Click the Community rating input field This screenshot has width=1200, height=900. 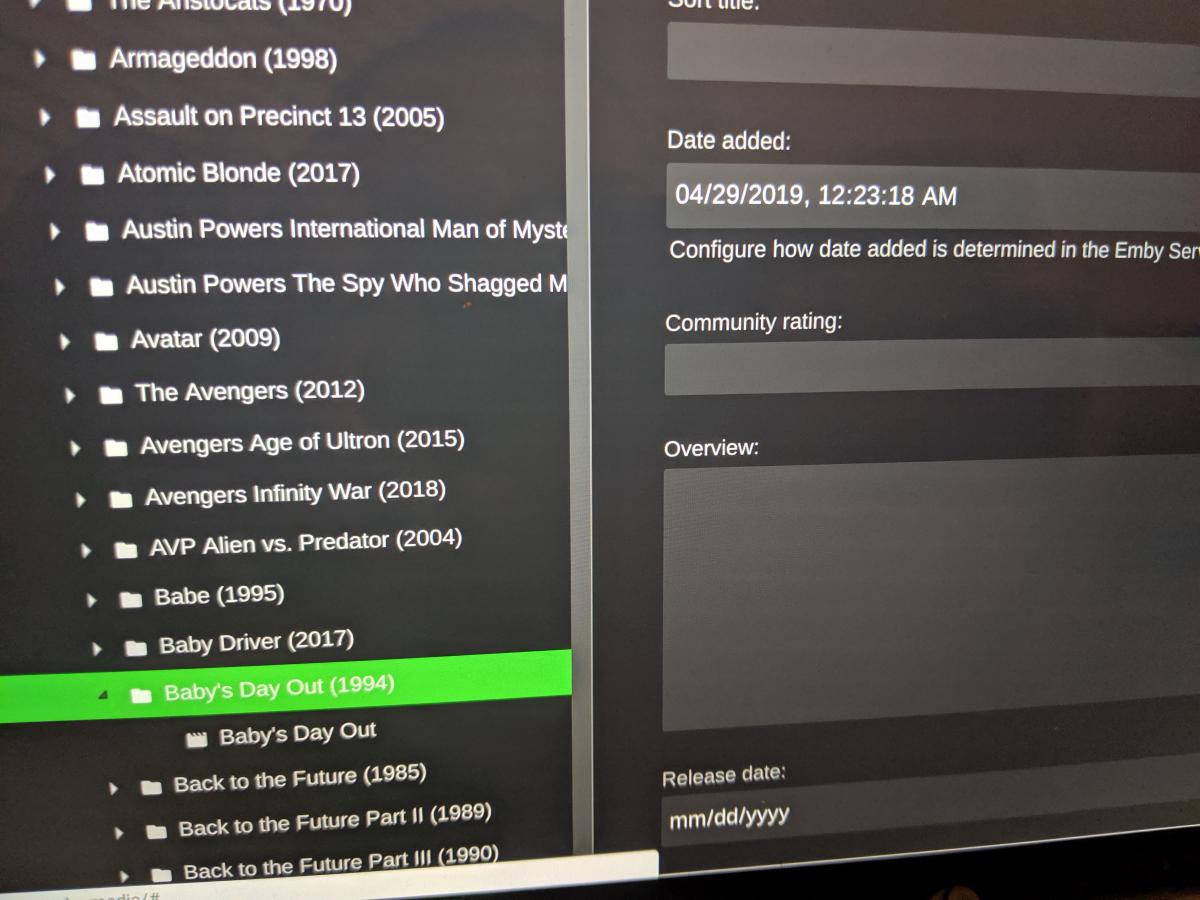pyautogui.click(x=932, y=366)
